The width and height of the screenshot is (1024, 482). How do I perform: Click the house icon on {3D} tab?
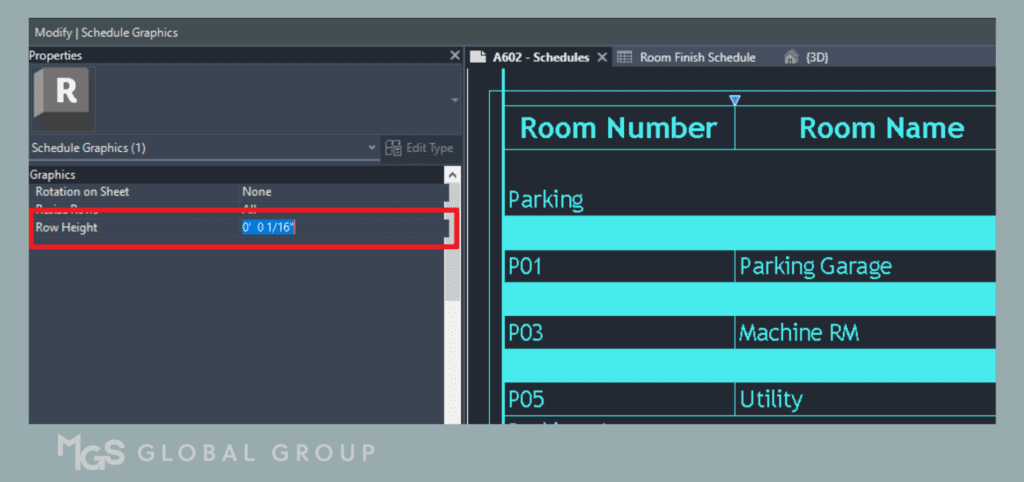[x=791, y=57]
